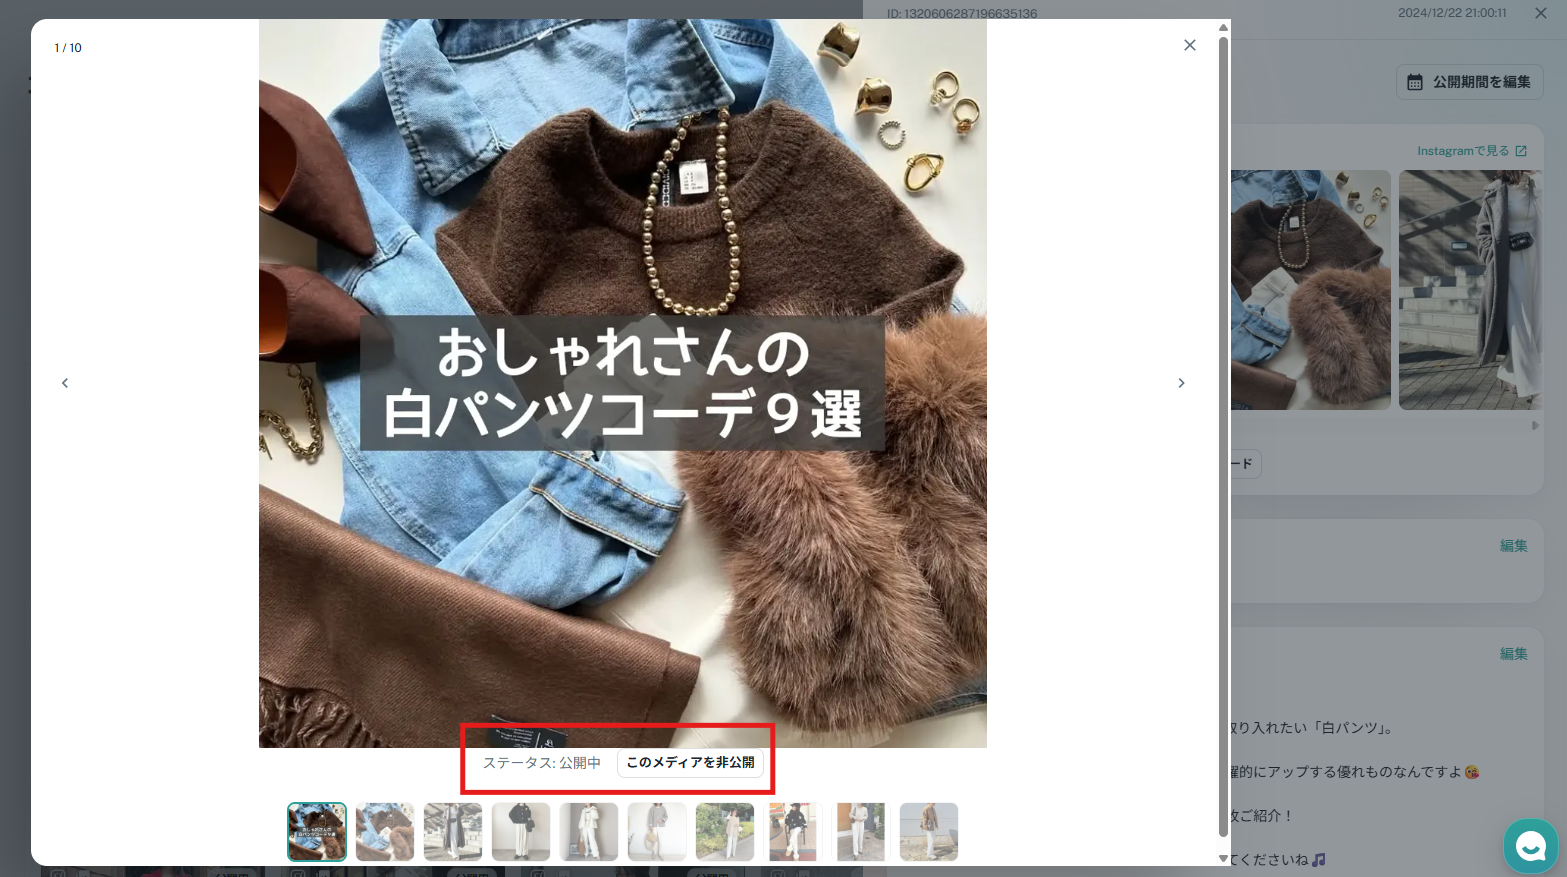Close the background detail panel with X

click(1540, 13)
